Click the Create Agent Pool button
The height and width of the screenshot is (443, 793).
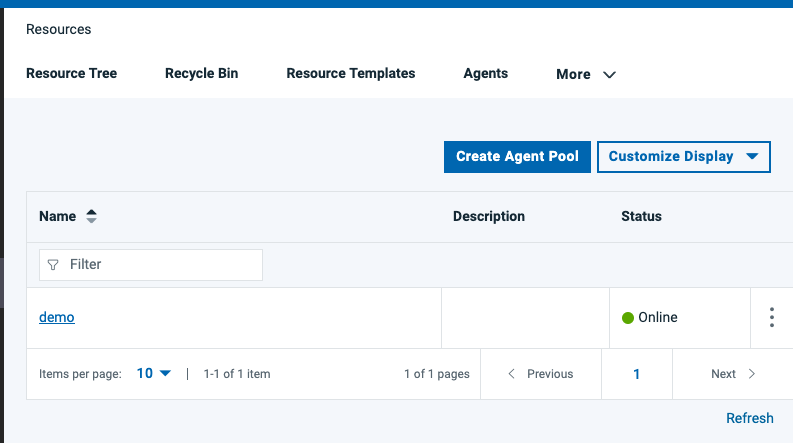[x=517, y=157]
